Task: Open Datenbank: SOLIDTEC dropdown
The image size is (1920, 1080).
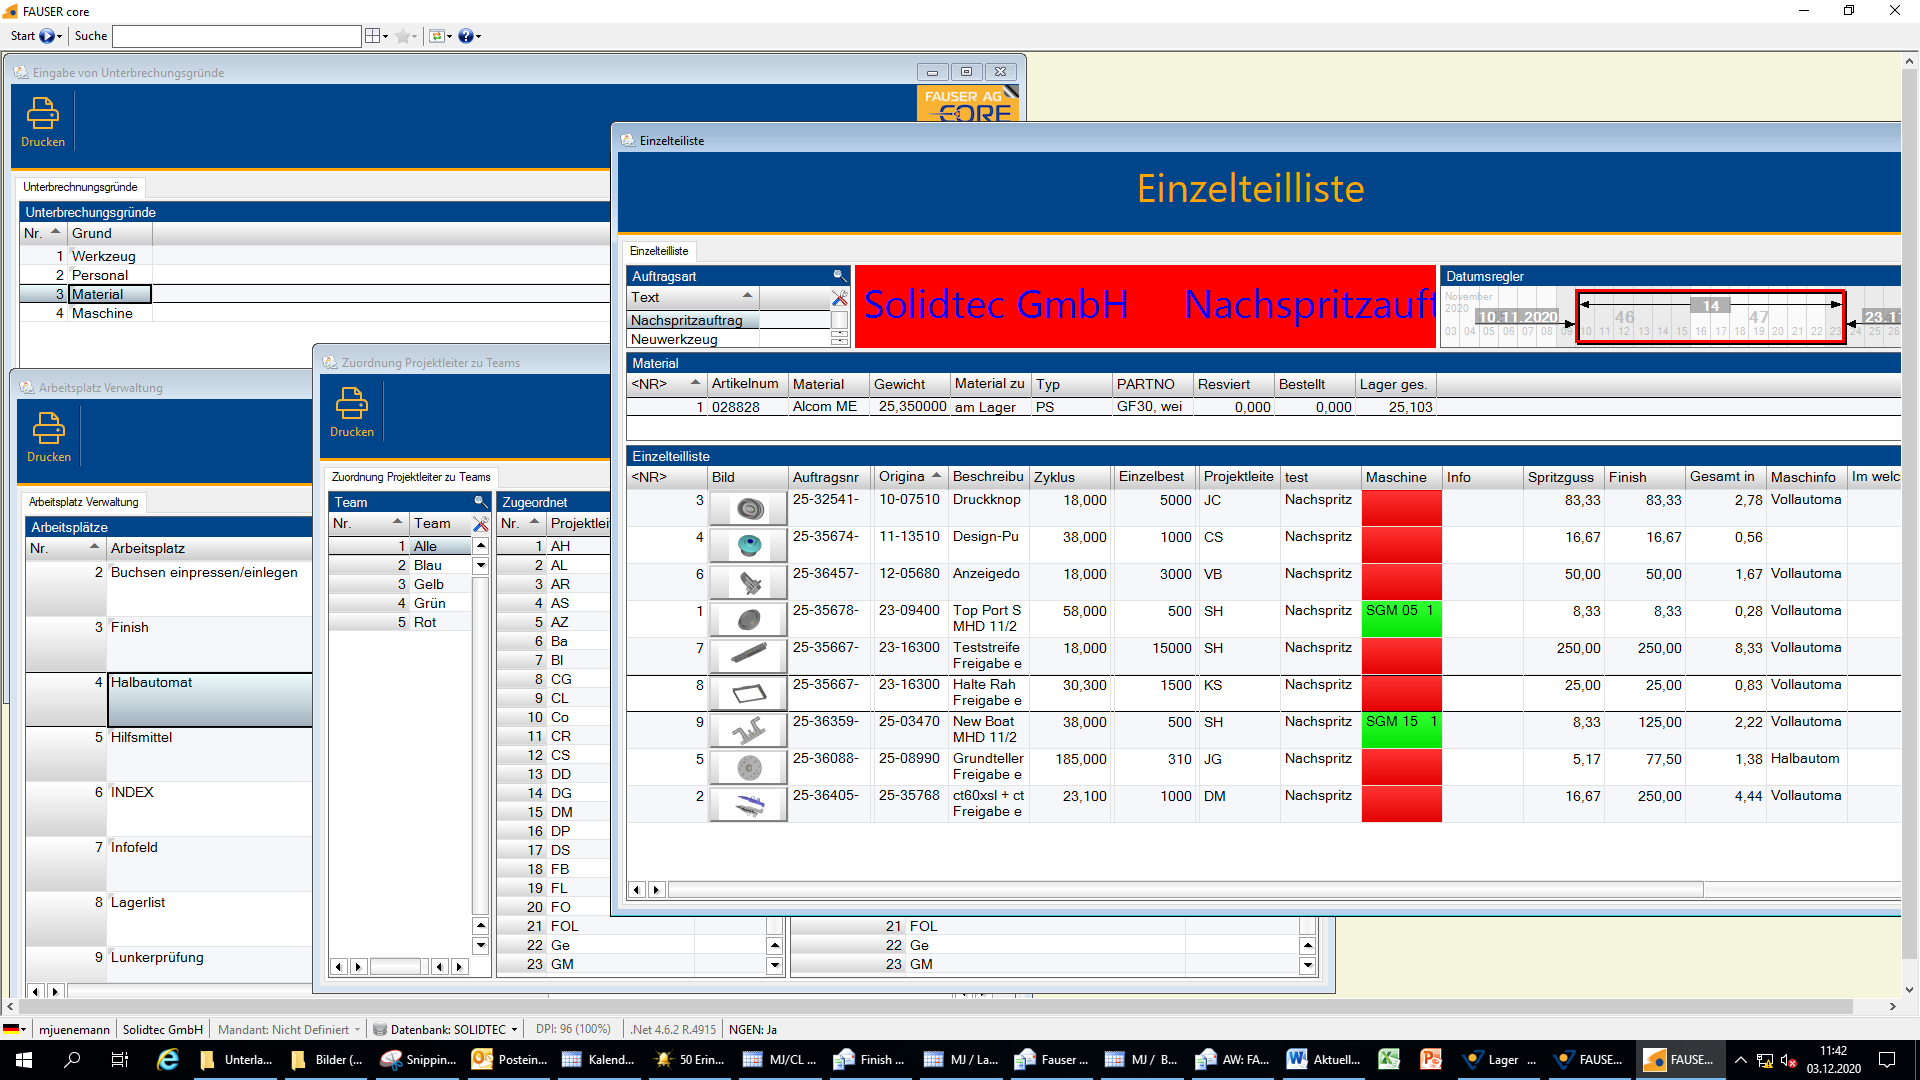Action: [x=446, y=1029]
